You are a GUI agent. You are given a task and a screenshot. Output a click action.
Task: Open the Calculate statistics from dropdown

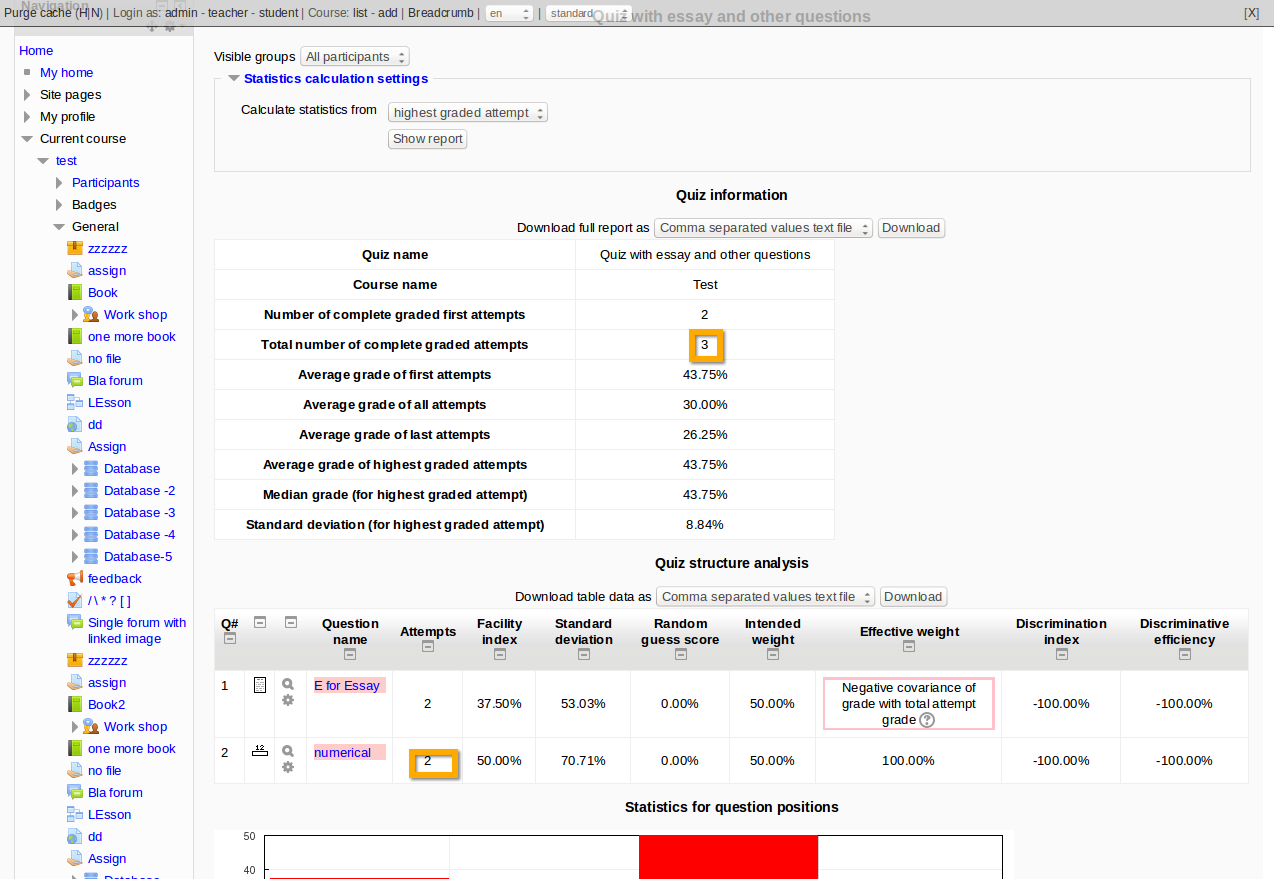pyautogui.click(x=468, y=113)
